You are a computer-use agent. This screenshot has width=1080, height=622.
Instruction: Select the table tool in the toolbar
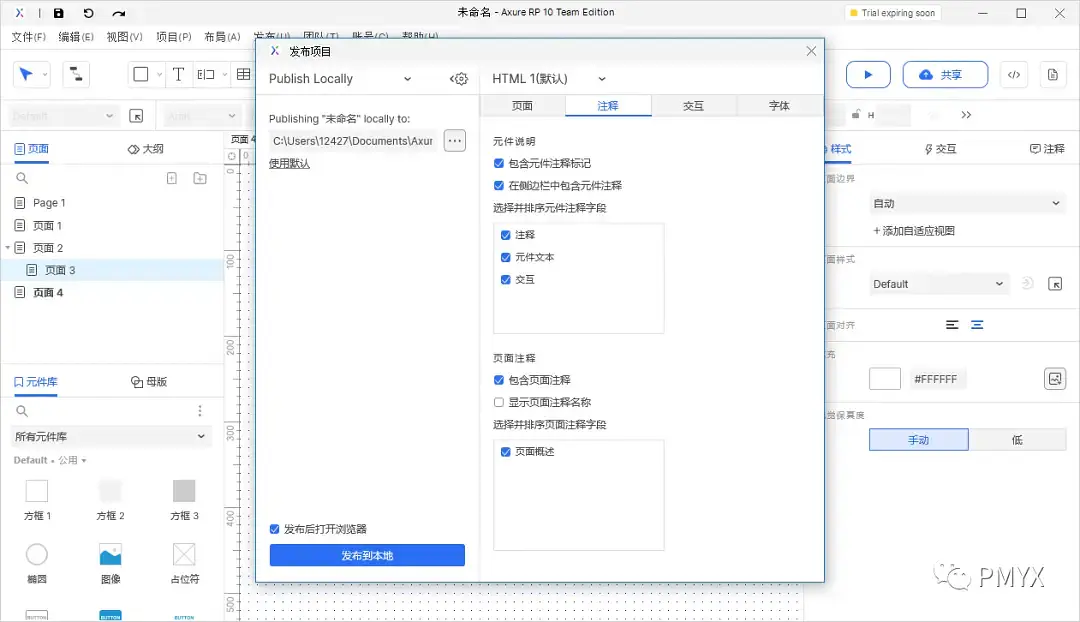coord(244,74)
